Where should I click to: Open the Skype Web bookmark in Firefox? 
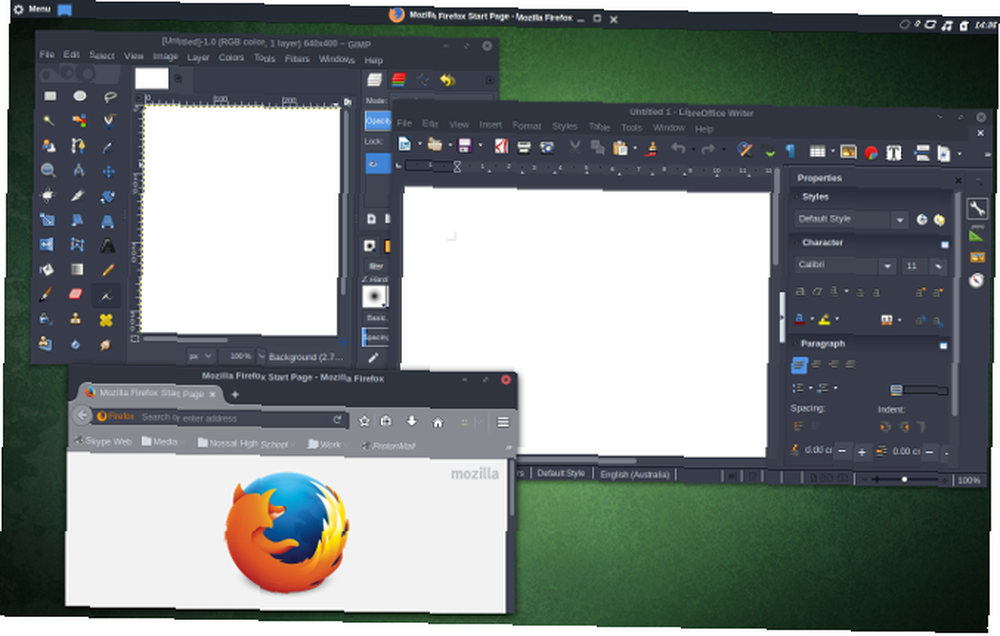tap(103, 441)
